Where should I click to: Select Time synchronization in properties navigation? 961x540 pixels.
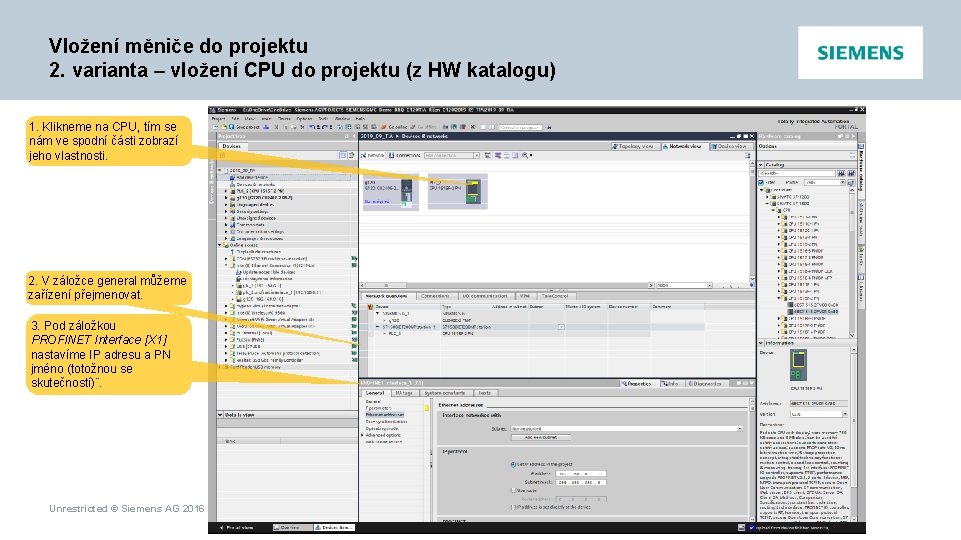click(x=386, y=422)
